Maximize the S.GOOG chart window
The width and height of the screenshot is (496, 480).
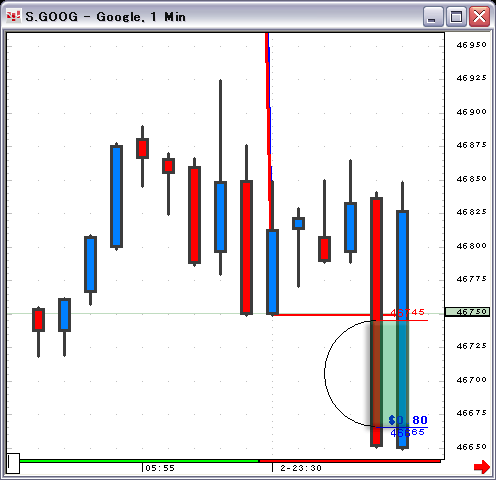click(456, 17)
